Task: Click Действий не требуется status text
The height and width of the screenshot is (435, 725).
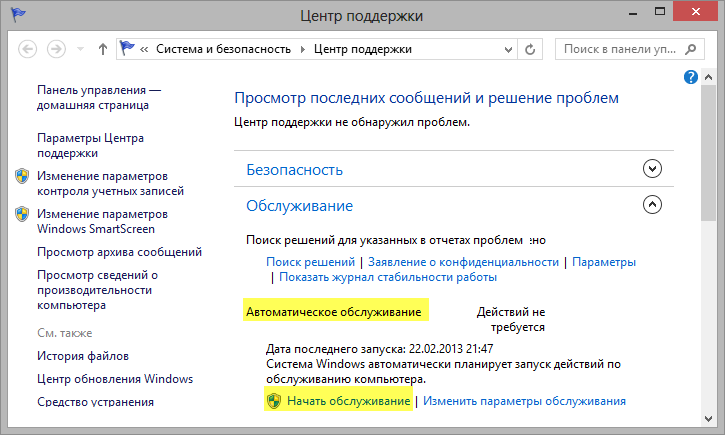Action: click(511, 319)
